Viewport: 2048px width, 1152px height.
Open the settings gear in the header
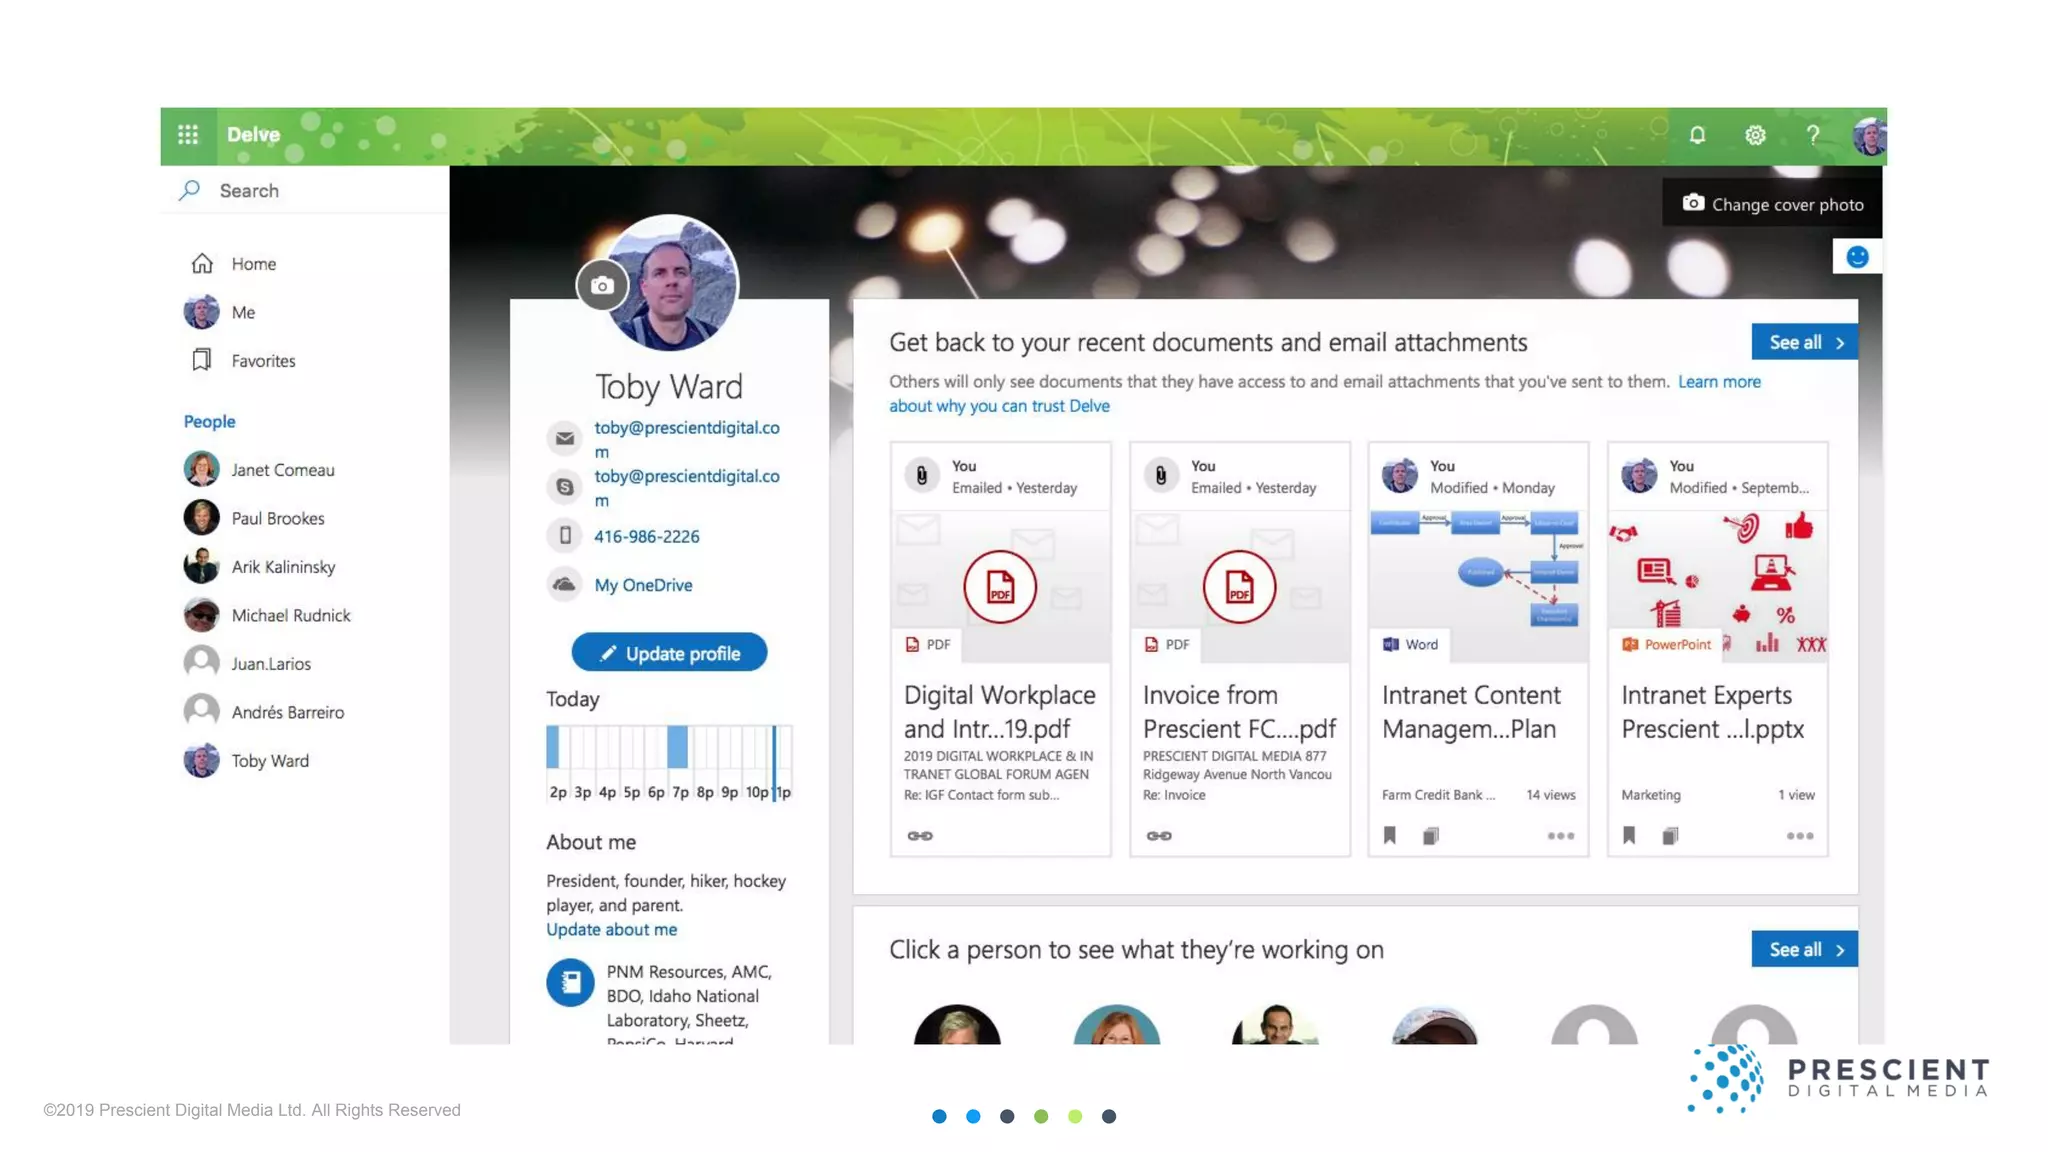(x=1755, y=135)
